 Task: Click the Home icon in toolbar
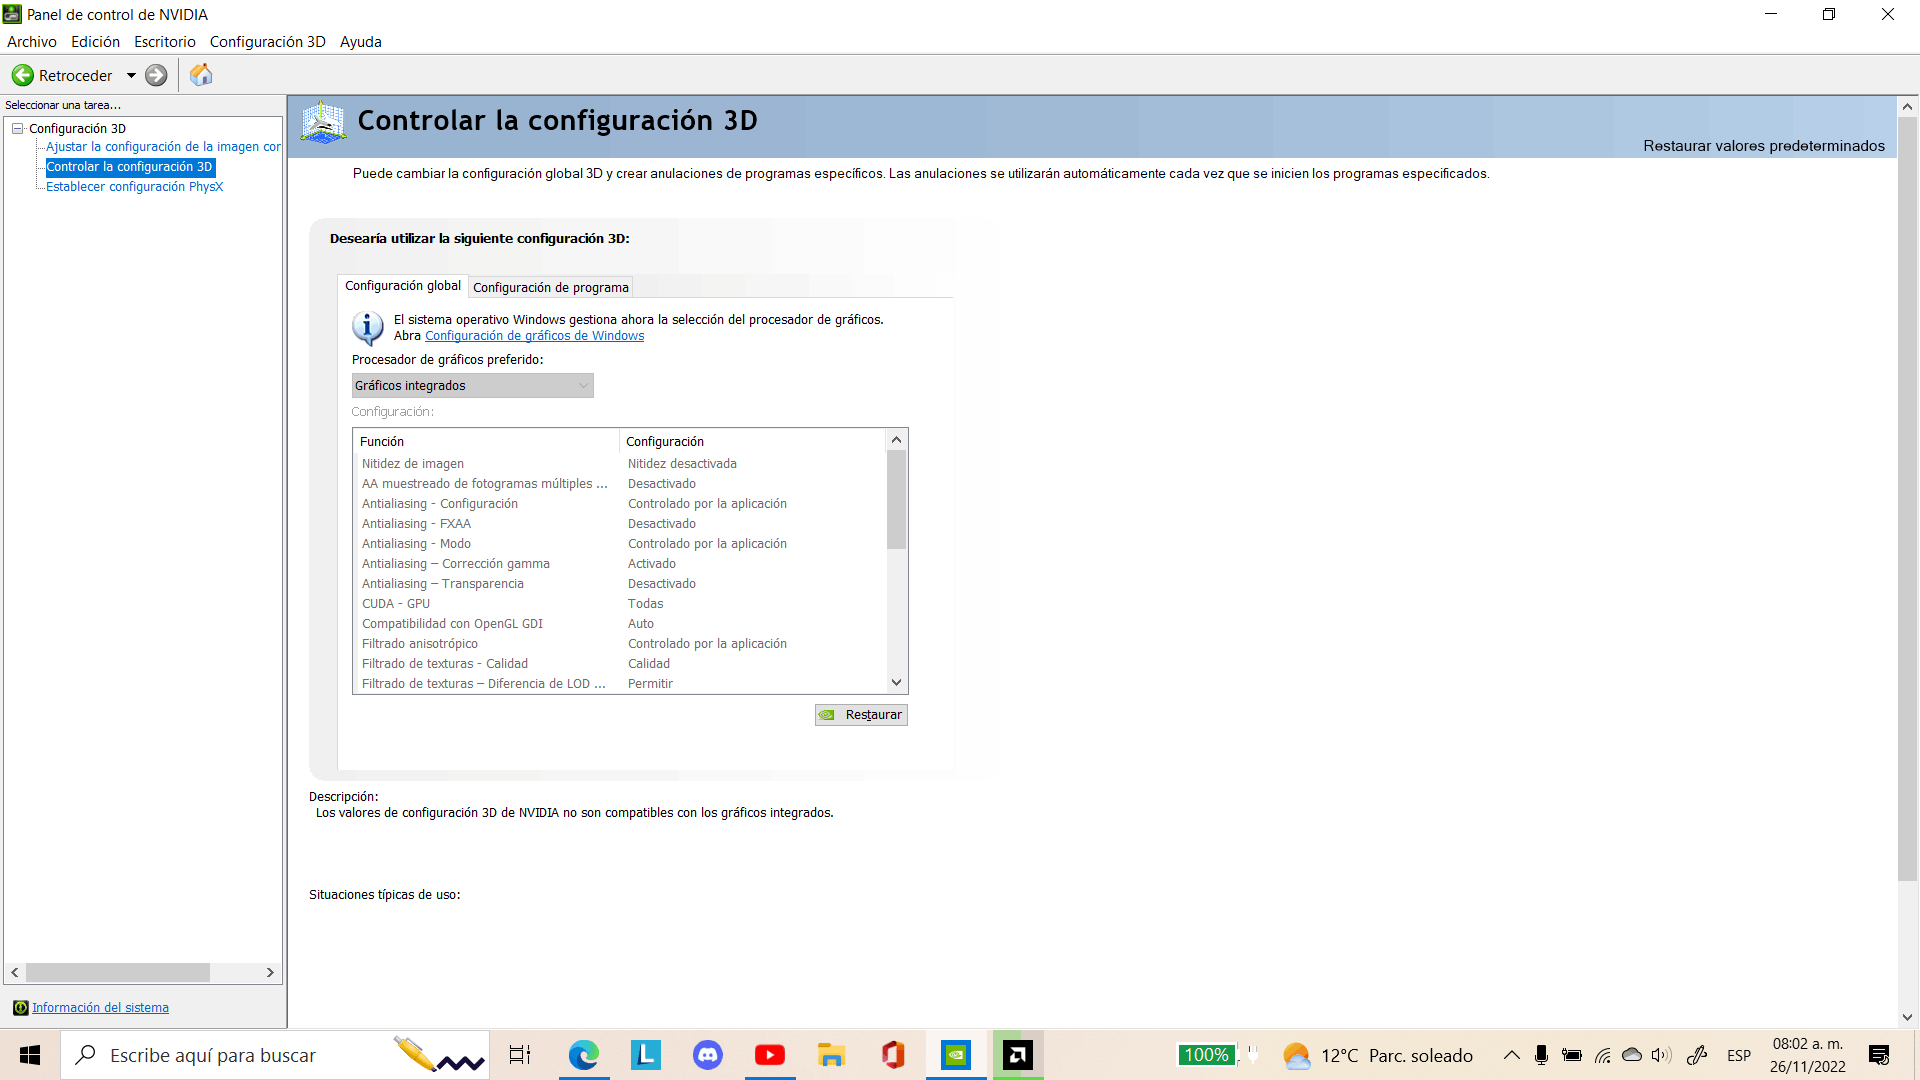point(201,75)
